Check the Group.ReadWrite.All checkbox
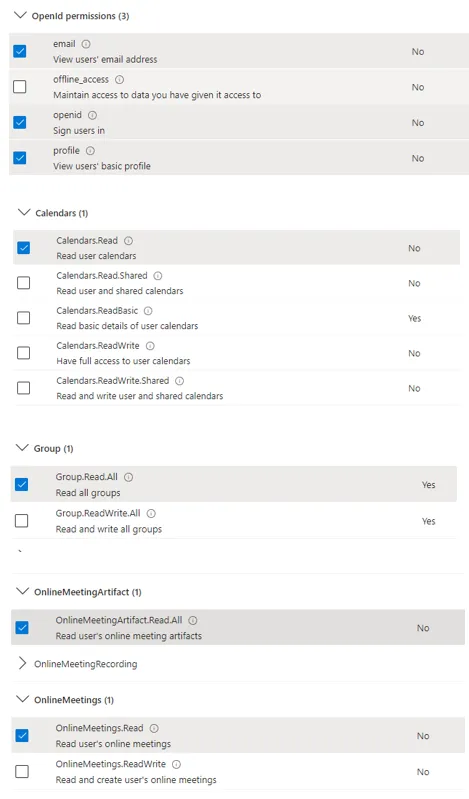 point(21,521)
